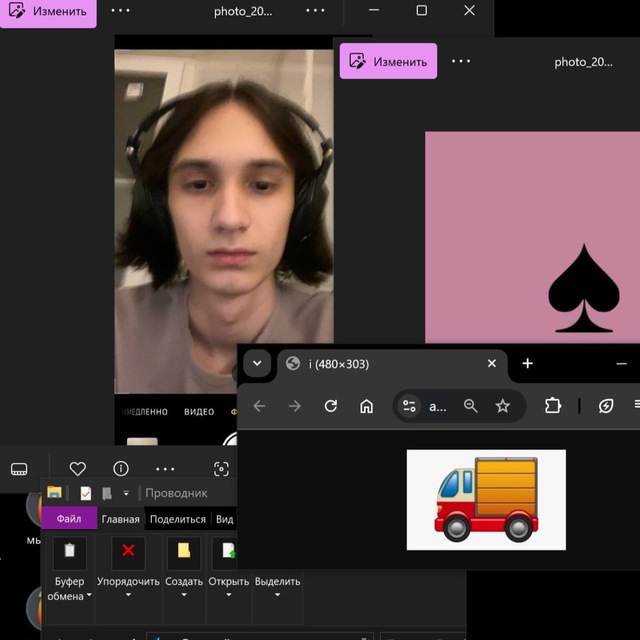Switch to the Поделиться ribbon tab
The width and height of the screenshot is (640, 640).
[178, 519]
